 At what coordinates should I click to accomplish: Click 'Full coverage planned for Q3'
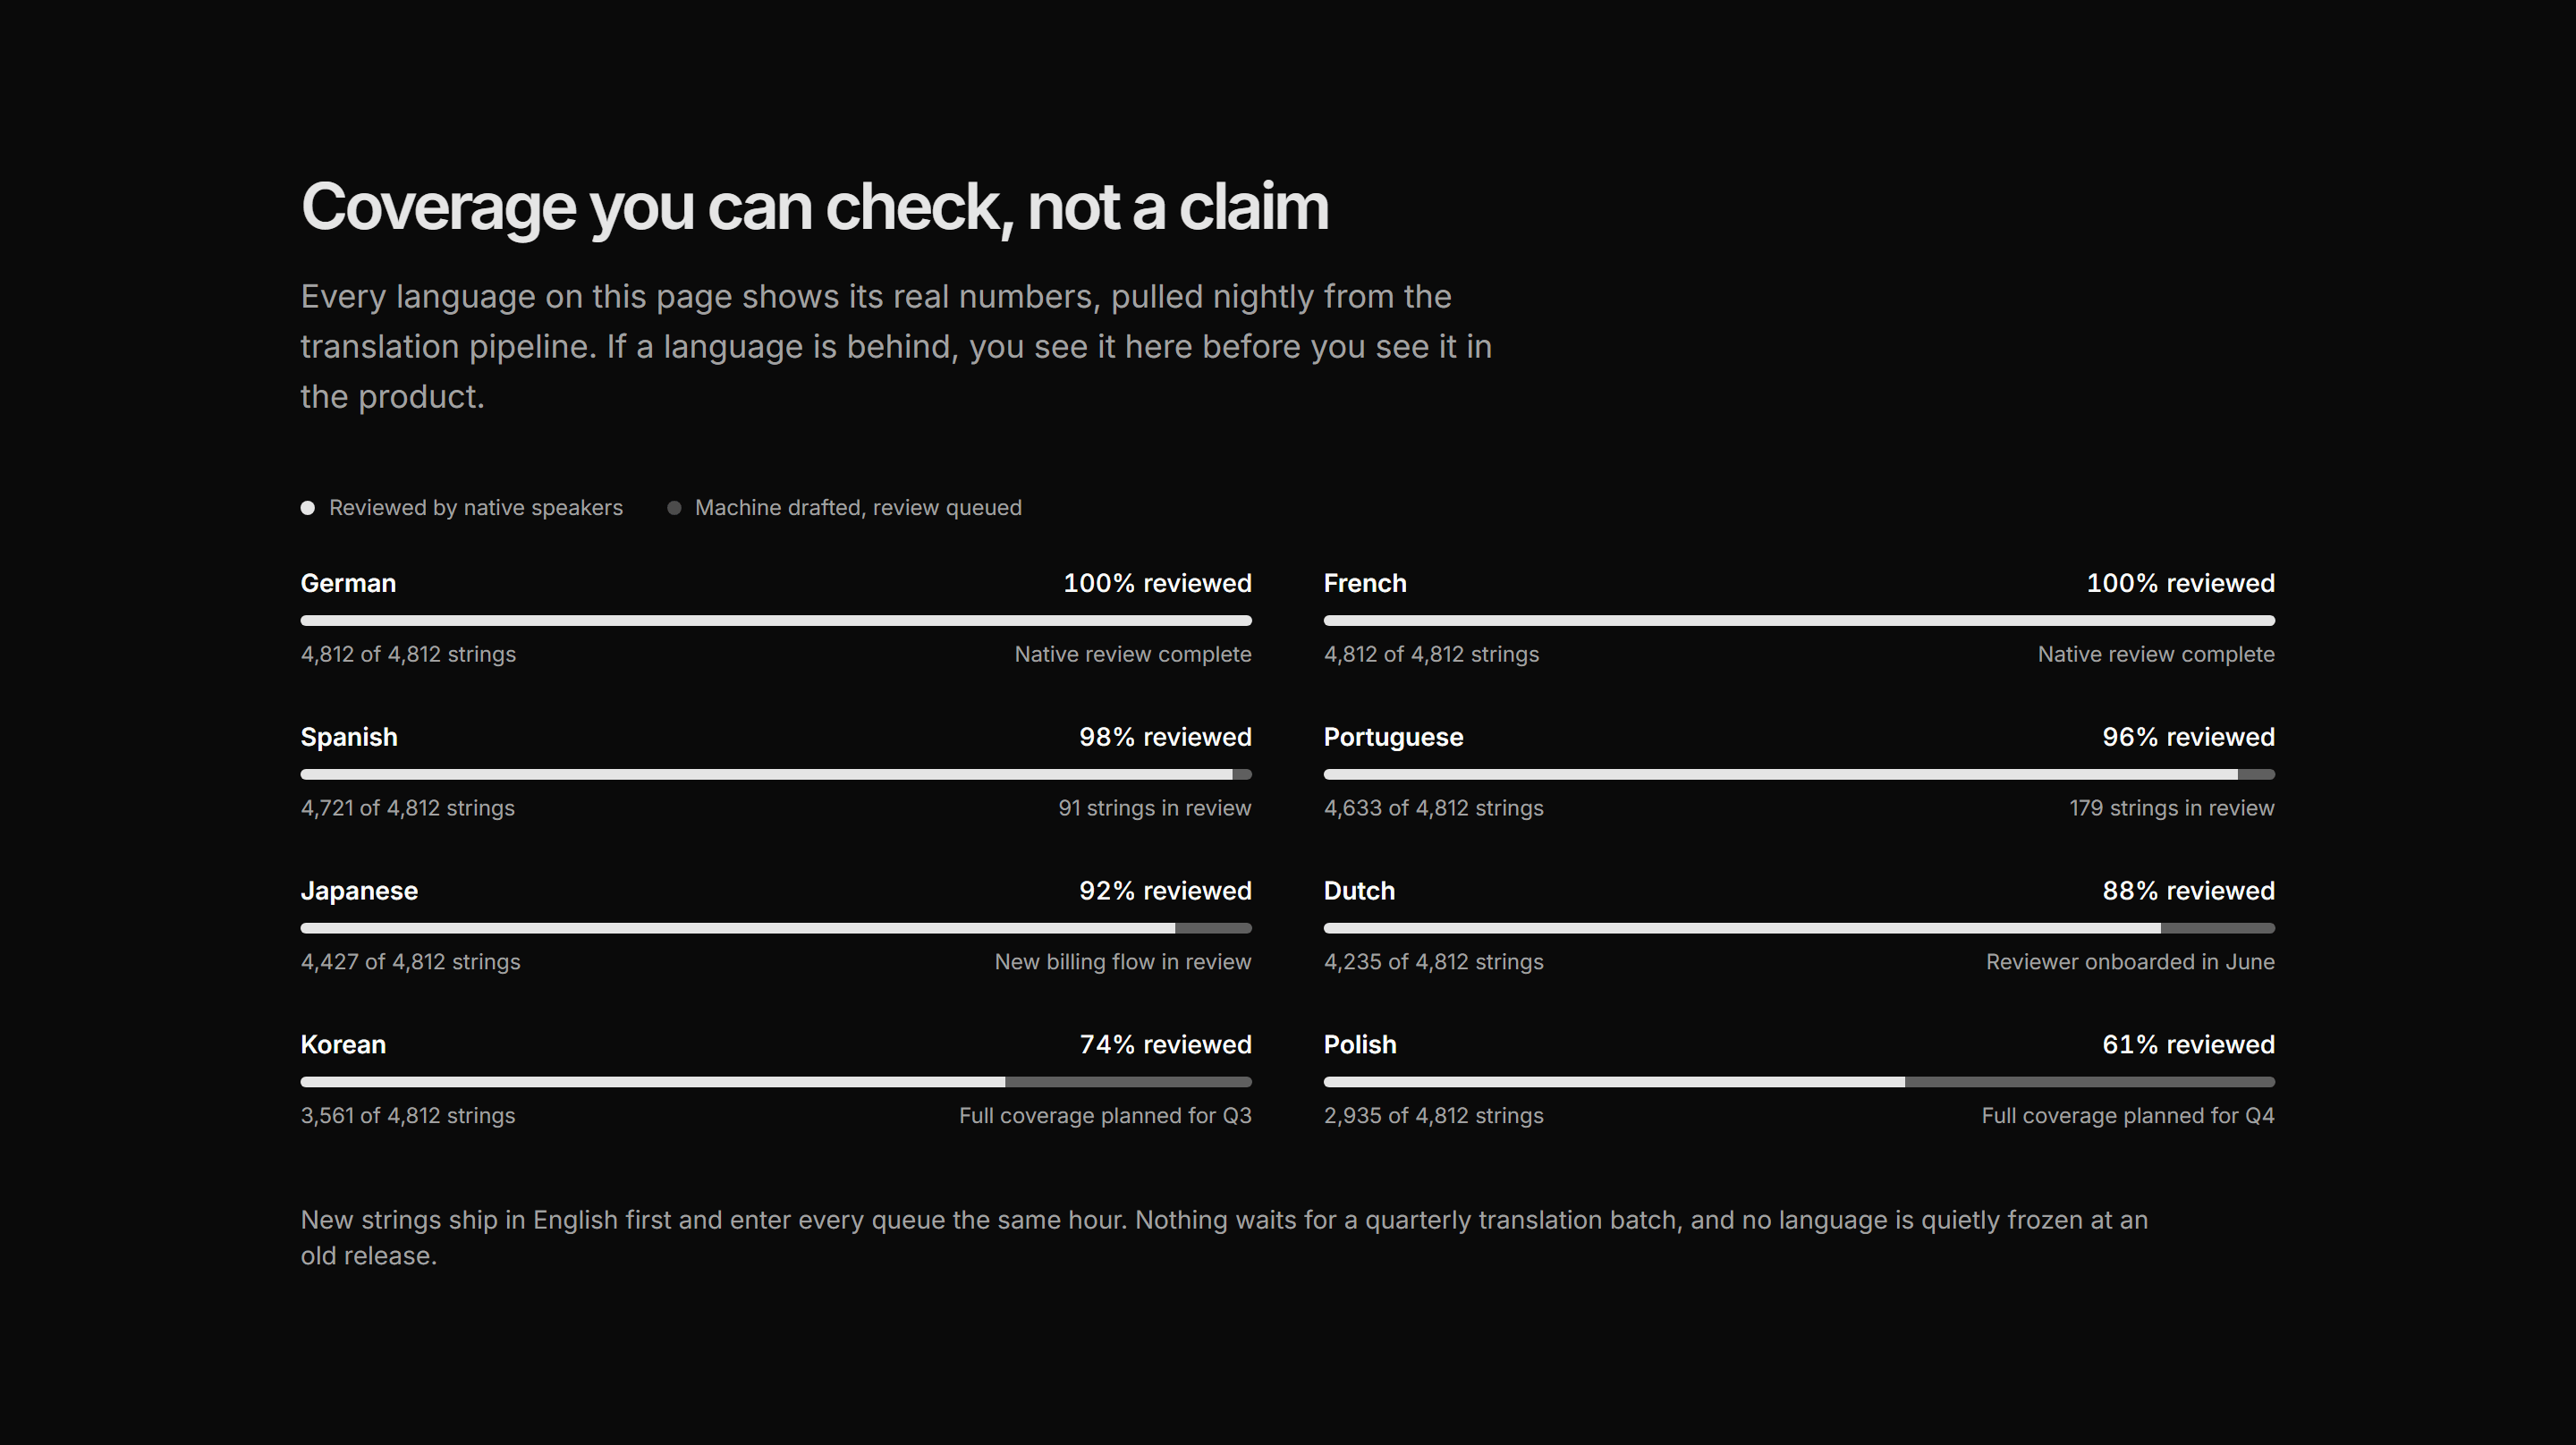[x=1105, y=1116]
